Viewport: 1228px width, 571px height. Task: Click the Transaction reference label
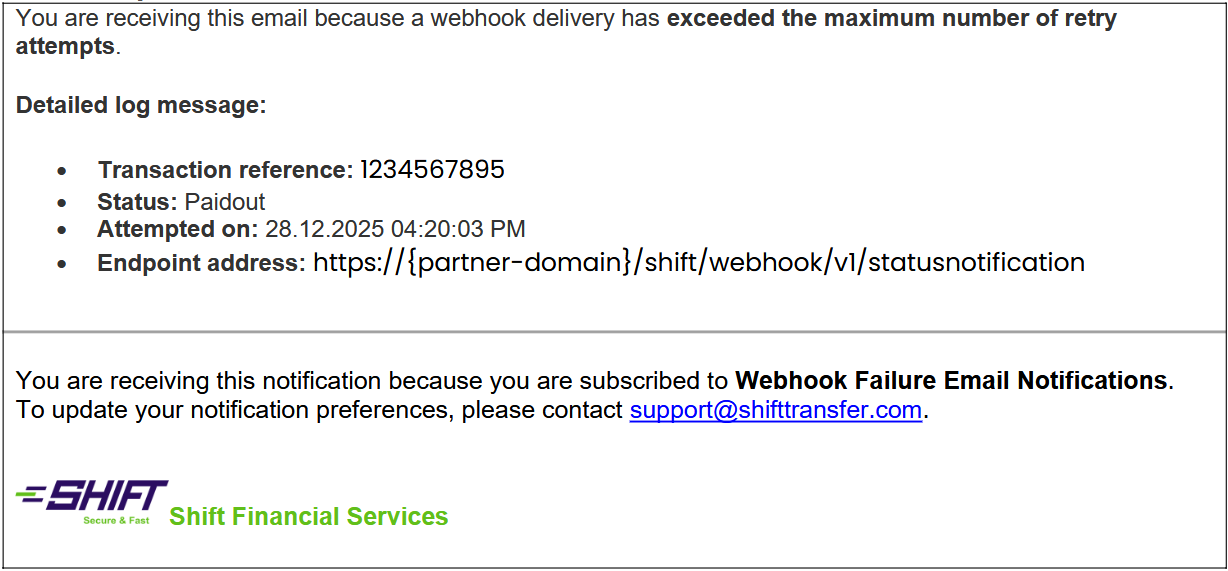pos(225,170)
